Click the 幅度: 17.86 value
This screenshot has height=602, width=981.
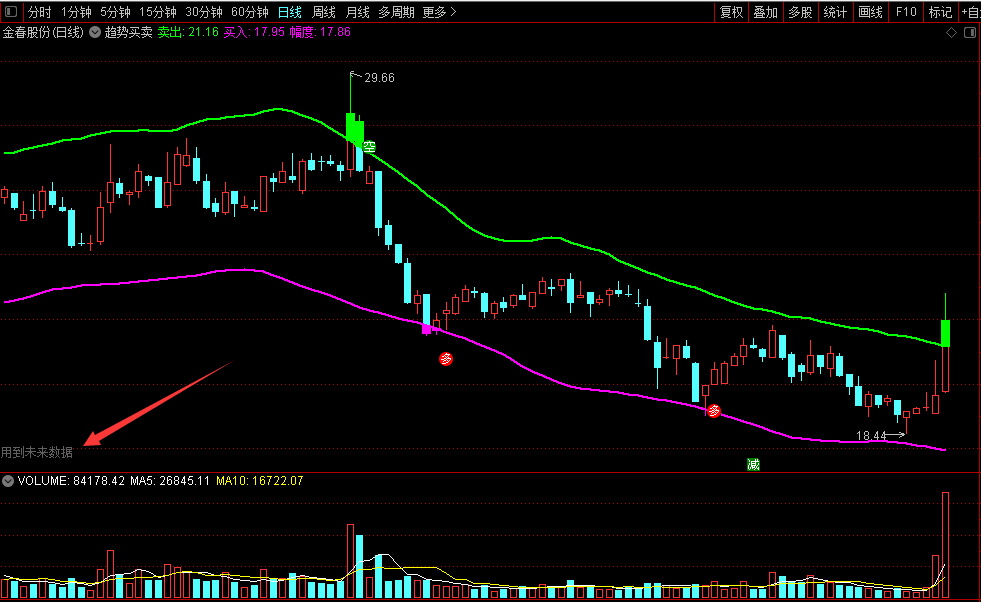pyautogui.click(x=320, y=32)
